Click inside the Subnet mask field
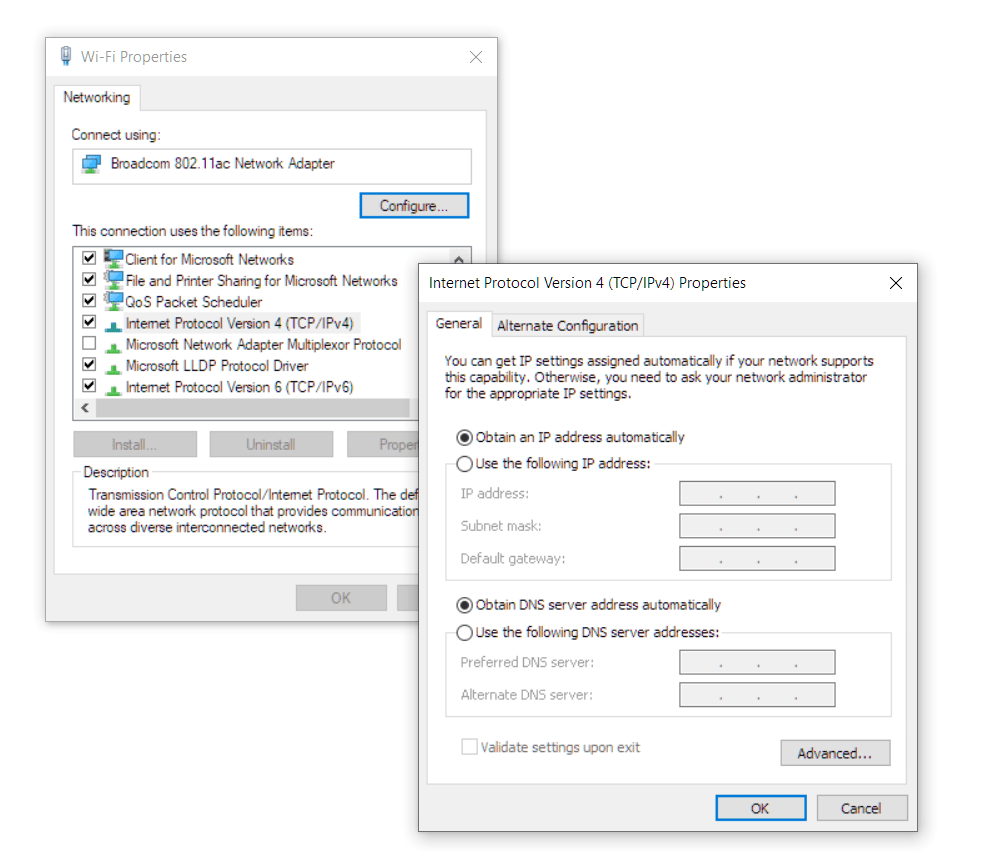This screenshot has height=865, width=981. 756,525
